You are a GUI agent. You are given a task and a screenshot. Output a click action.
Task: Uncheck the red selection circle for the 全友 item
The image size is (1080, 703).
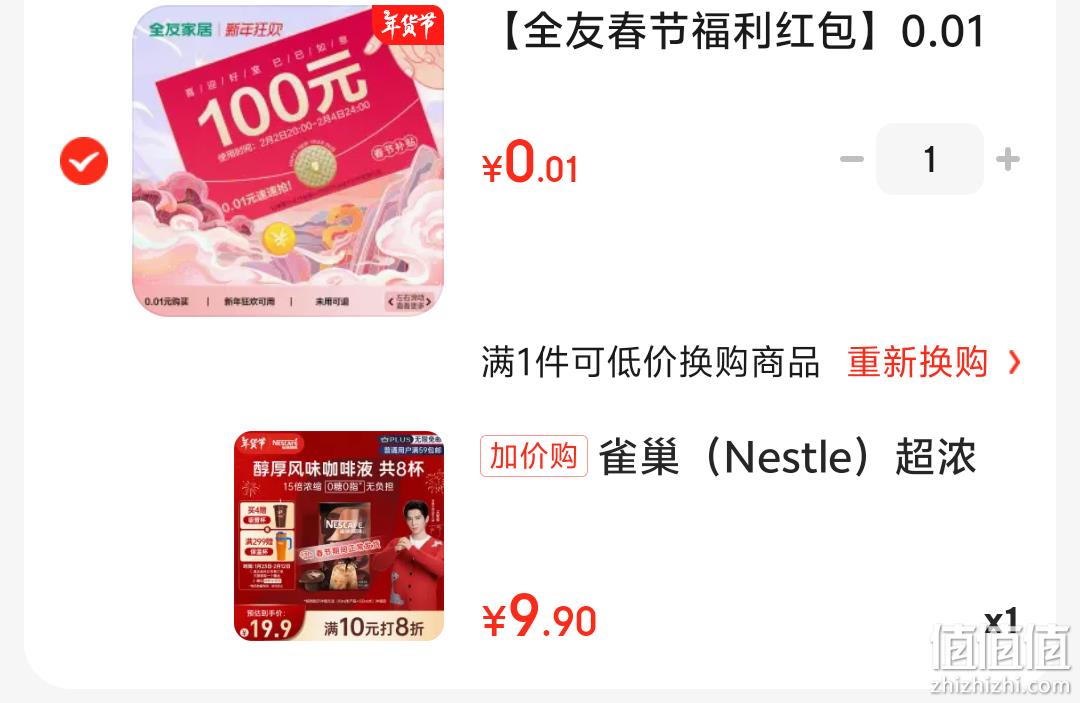point(84,161)
